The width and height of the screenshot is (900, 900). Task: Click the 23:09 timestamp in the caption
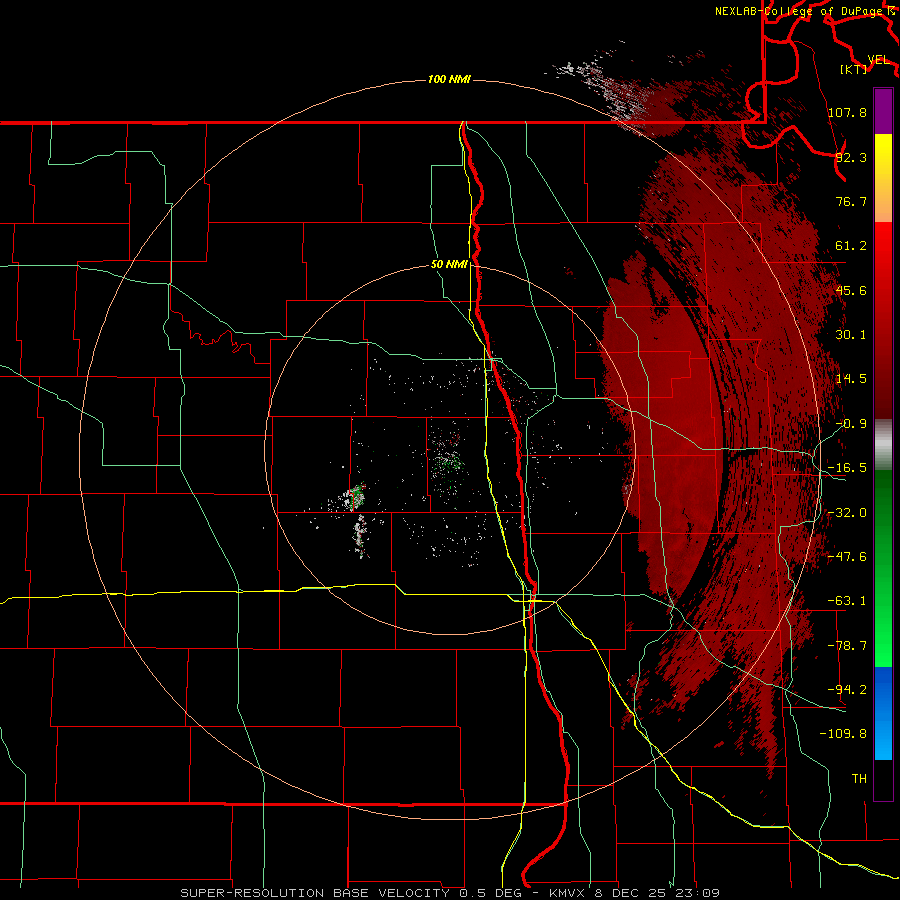pos(698,893)
